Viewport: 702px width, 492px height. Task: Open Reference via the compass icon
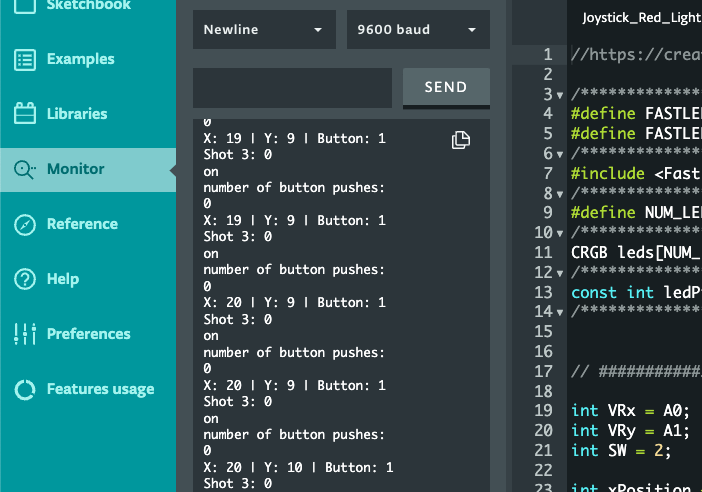pos(25,224)
